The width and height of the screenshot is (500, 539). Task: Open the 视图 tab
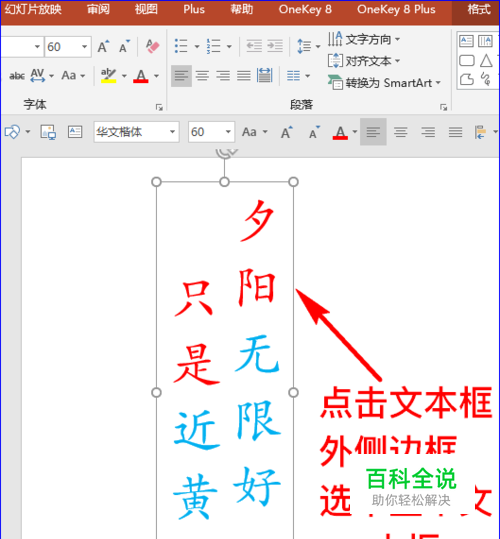pos(146,9)
